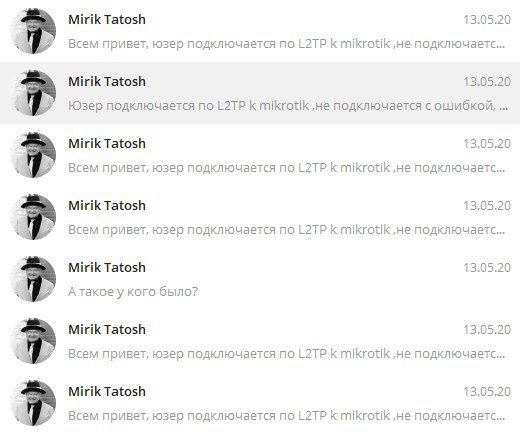The image size is (520, 433).
Task: Select Mirik Tatosh name in the first result
Action: point(107,20)
